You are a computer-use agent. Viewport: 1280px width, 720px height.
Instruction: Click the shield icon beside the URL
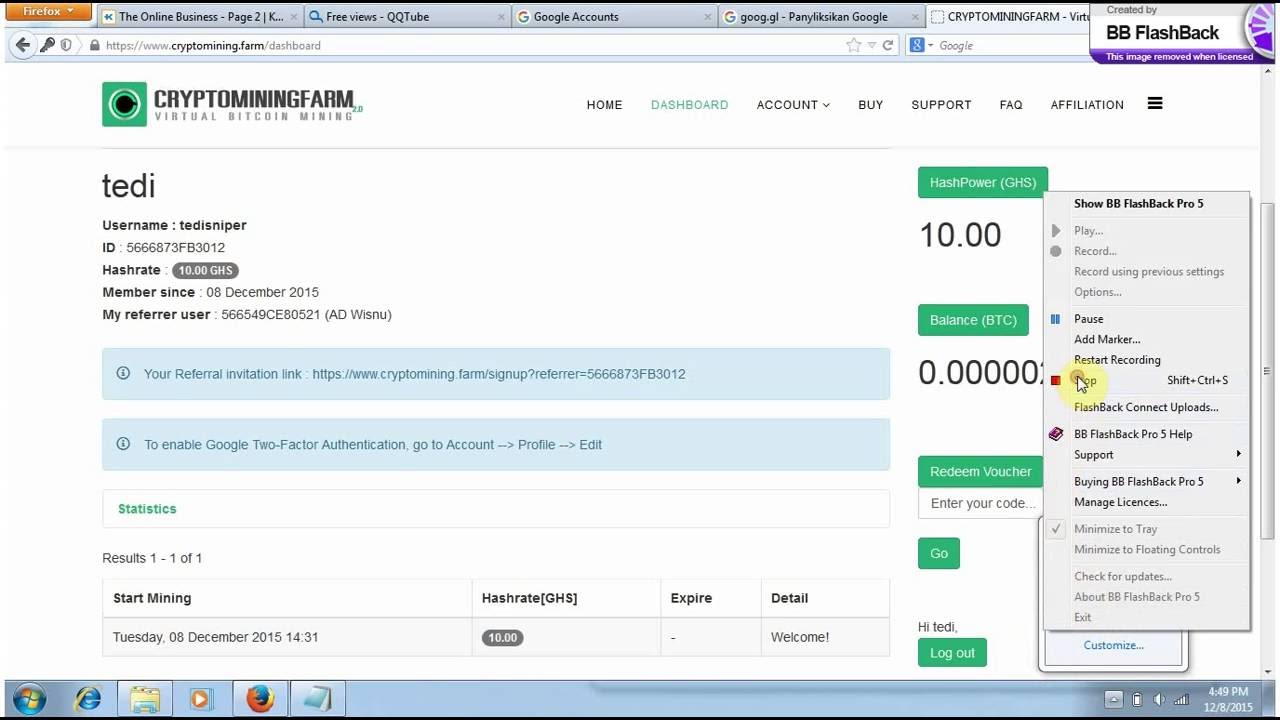tap(66, 45)
